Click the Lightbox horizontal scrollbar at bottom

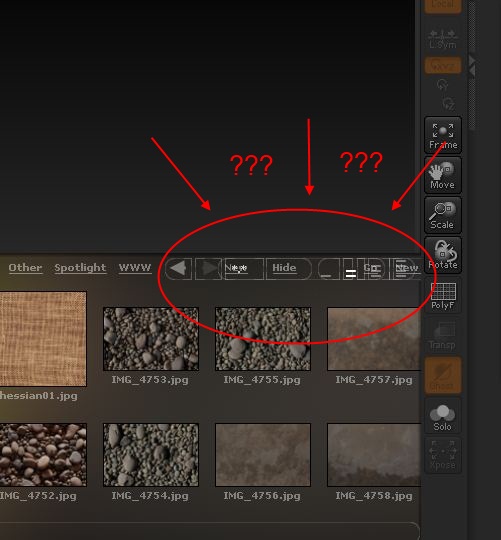tap(209, 530)
